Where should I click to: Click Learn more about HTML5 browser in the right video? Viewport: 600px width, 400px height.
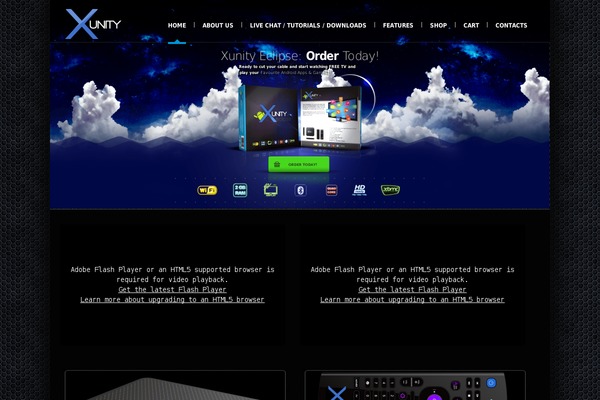point(412,299)
